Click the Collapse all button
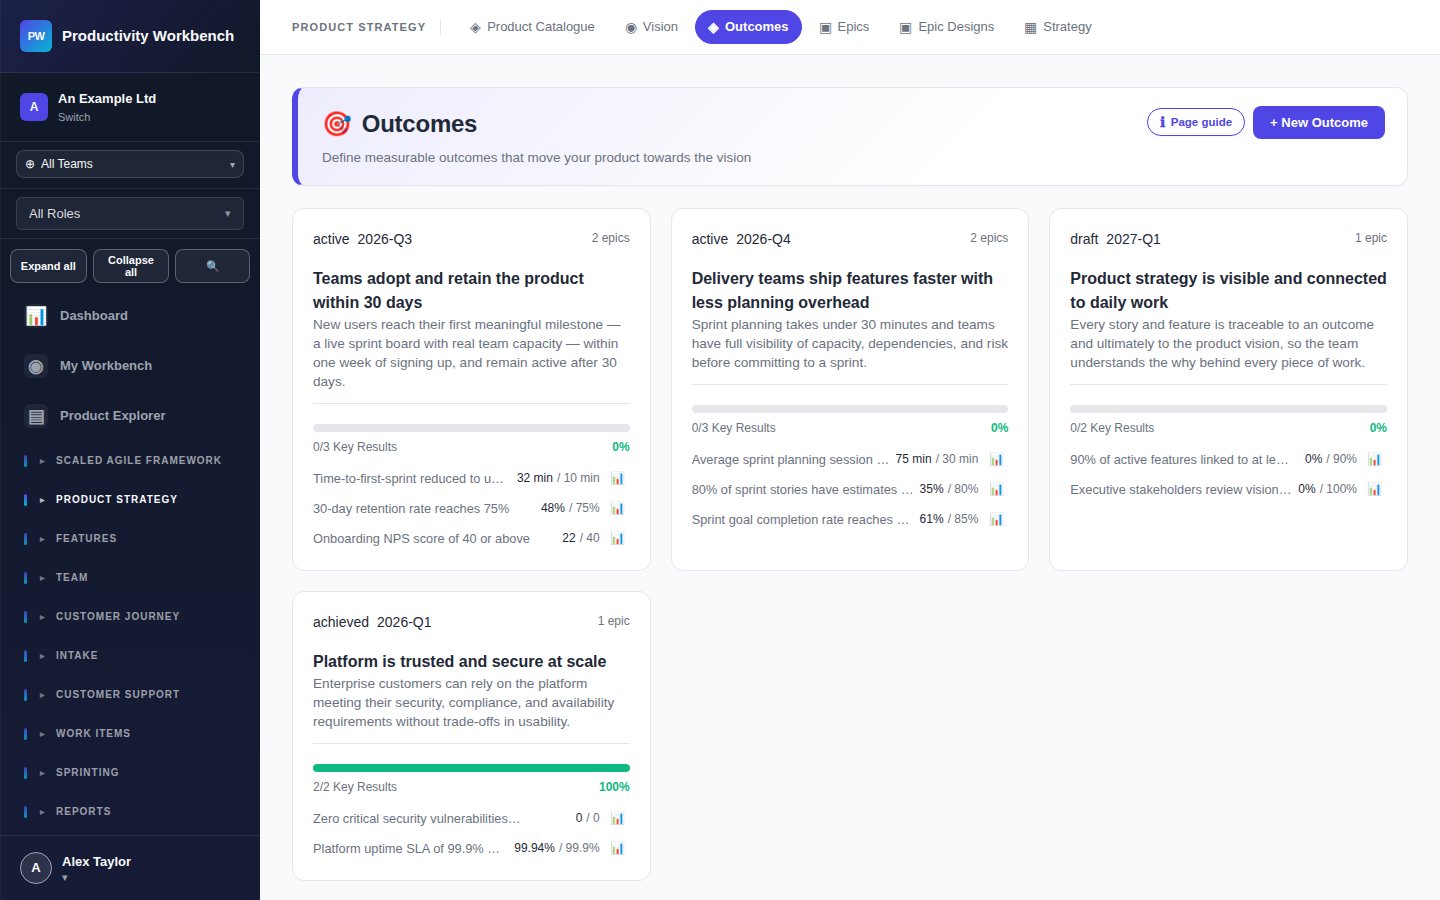The height and width of the screenshot is (900, 1440). [131, 266]
